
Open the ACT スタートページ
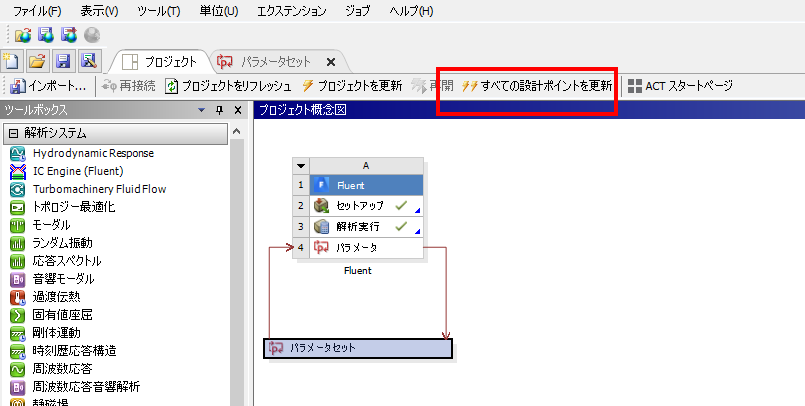pos(680,86)
